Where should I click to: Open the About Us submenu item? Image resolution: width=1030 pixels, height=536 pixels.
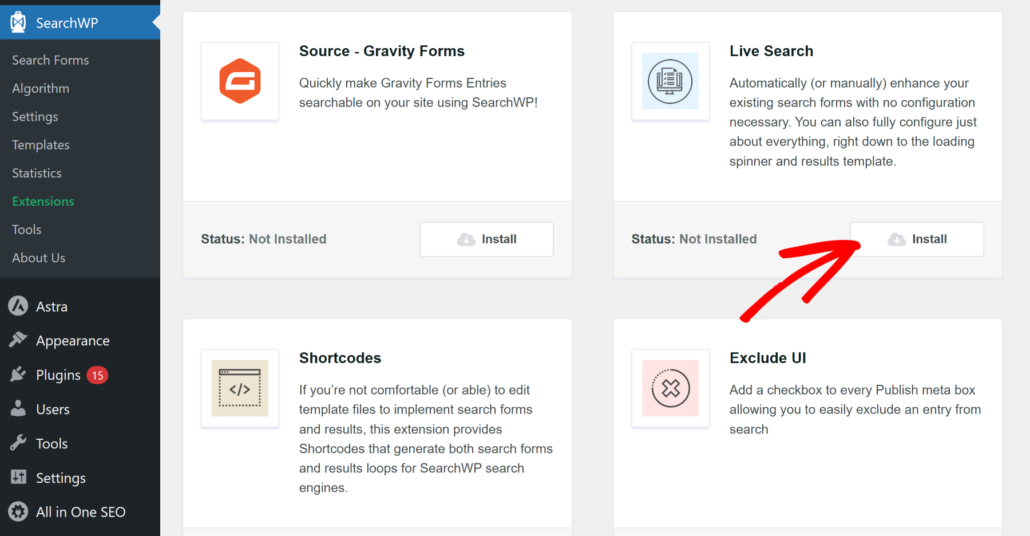pyautogui.click(x=39, y=257)
